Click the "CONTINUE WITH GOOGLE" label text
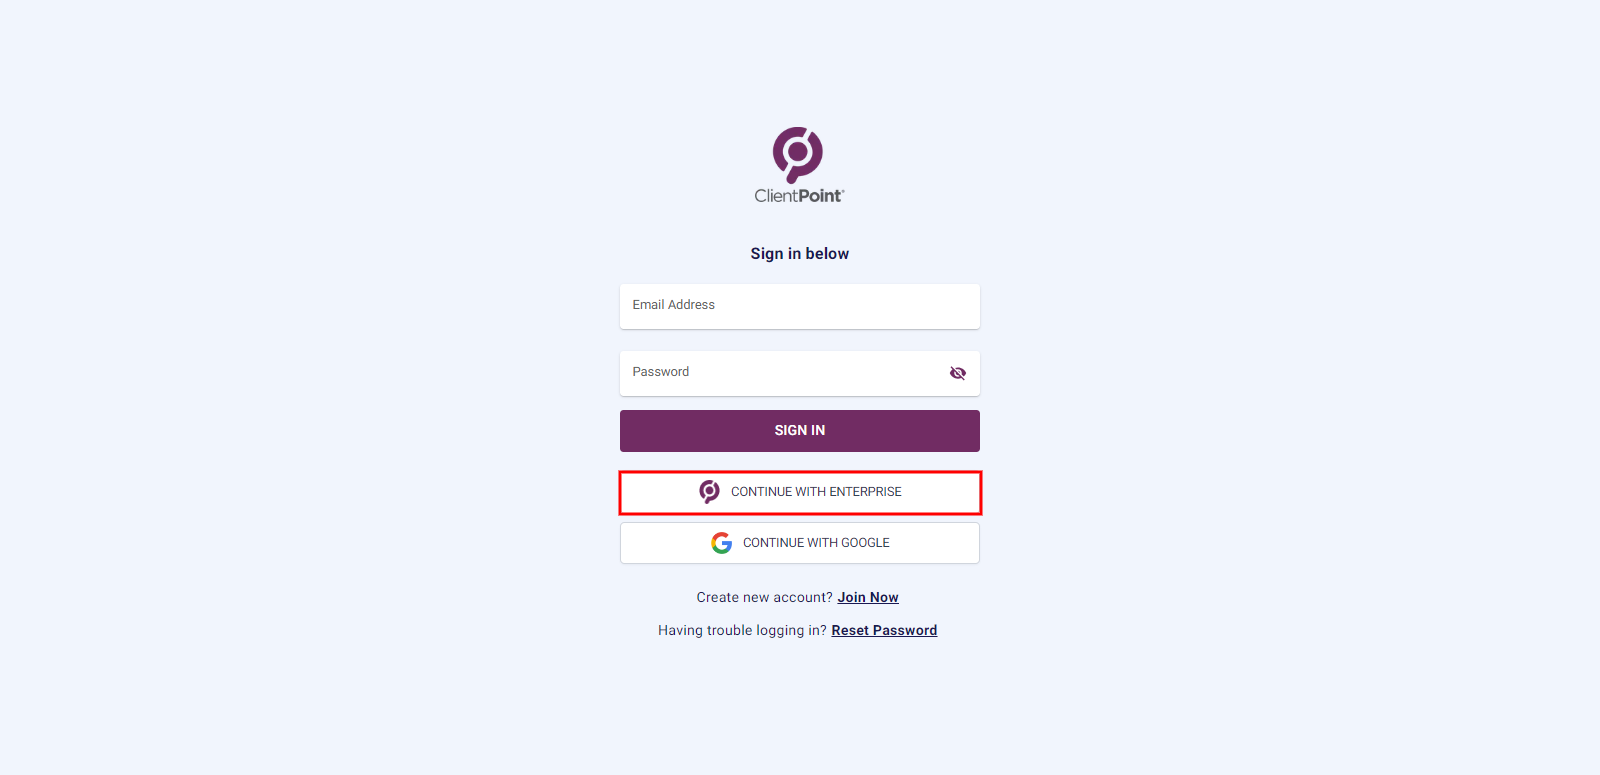1600x775 pixels. (816, 543)
